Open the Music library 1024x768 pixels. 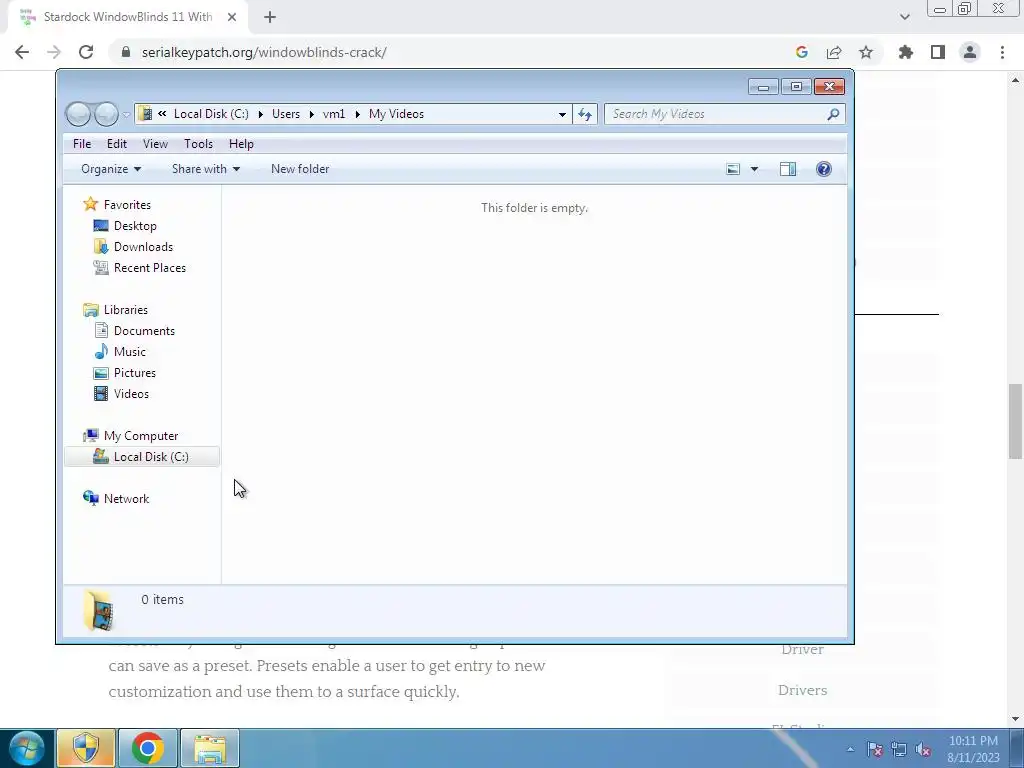[x=129, y=351]
